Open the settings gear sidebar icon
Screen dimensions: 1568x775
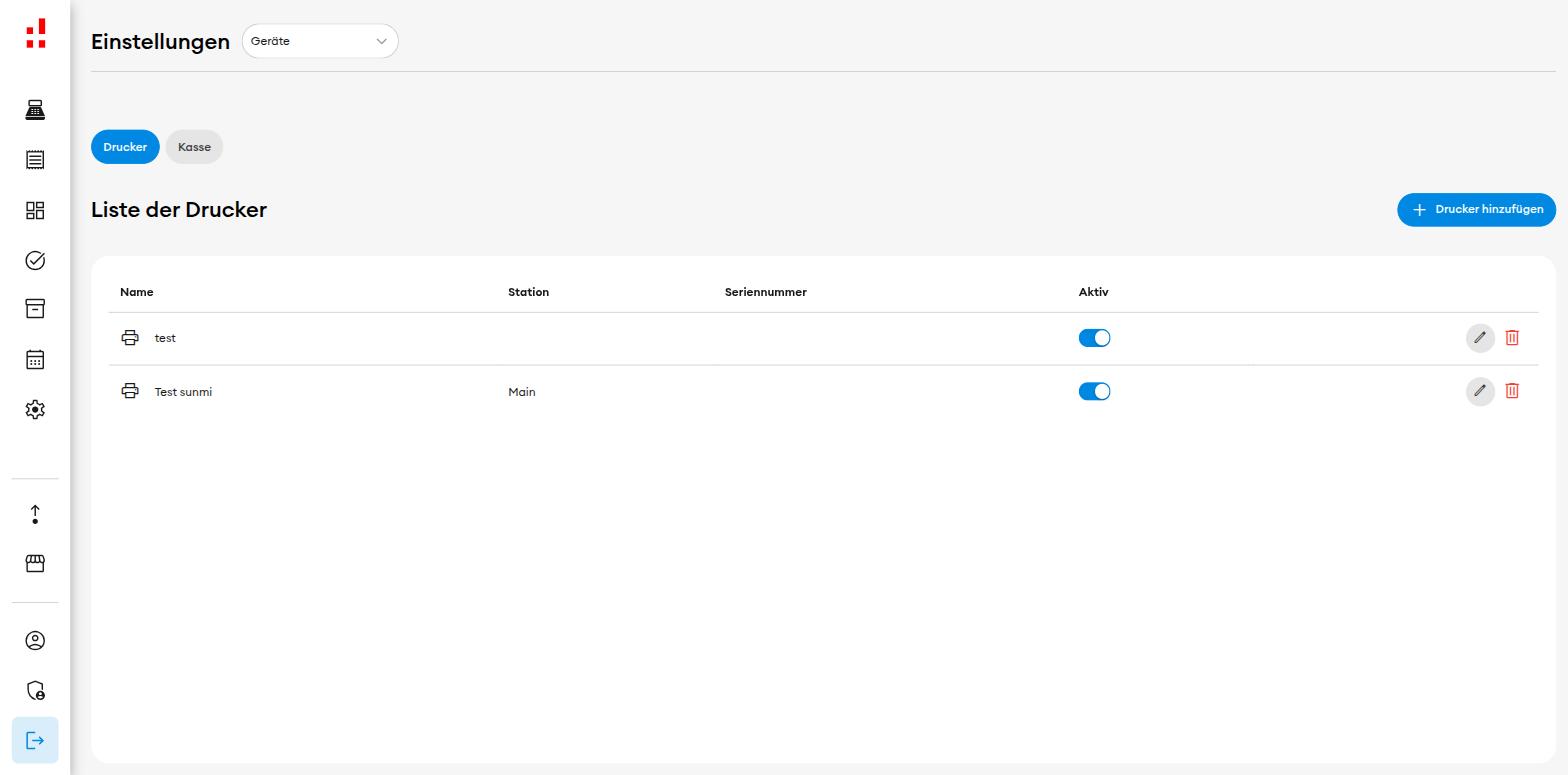click(35, 409)
